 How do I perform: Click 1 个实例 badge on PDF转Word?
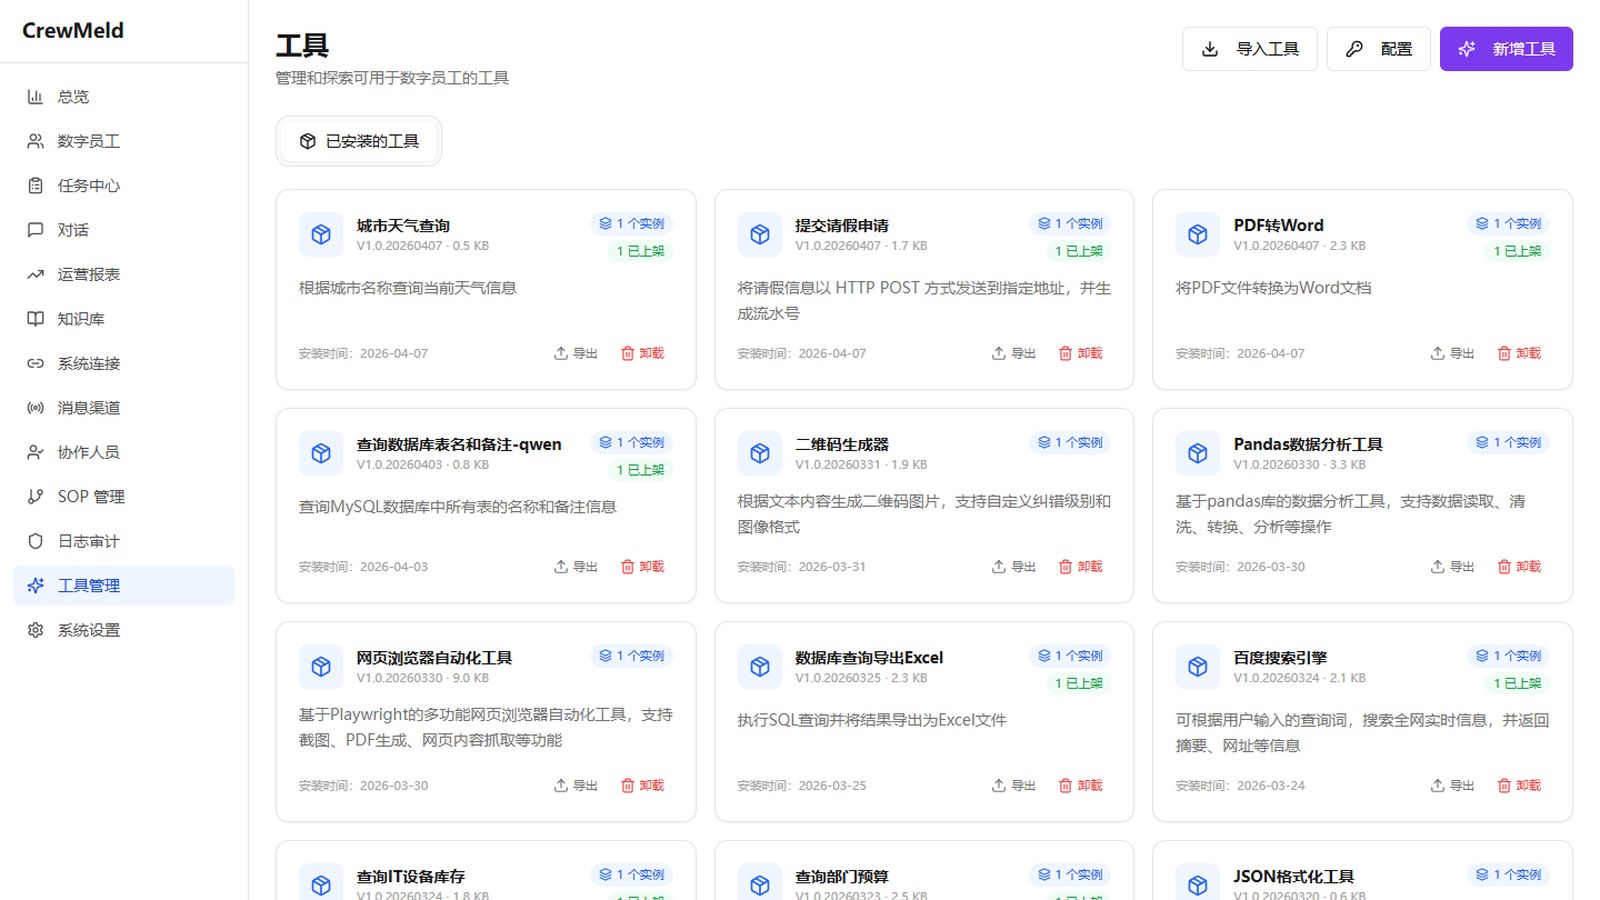(x=1509, y=224)
